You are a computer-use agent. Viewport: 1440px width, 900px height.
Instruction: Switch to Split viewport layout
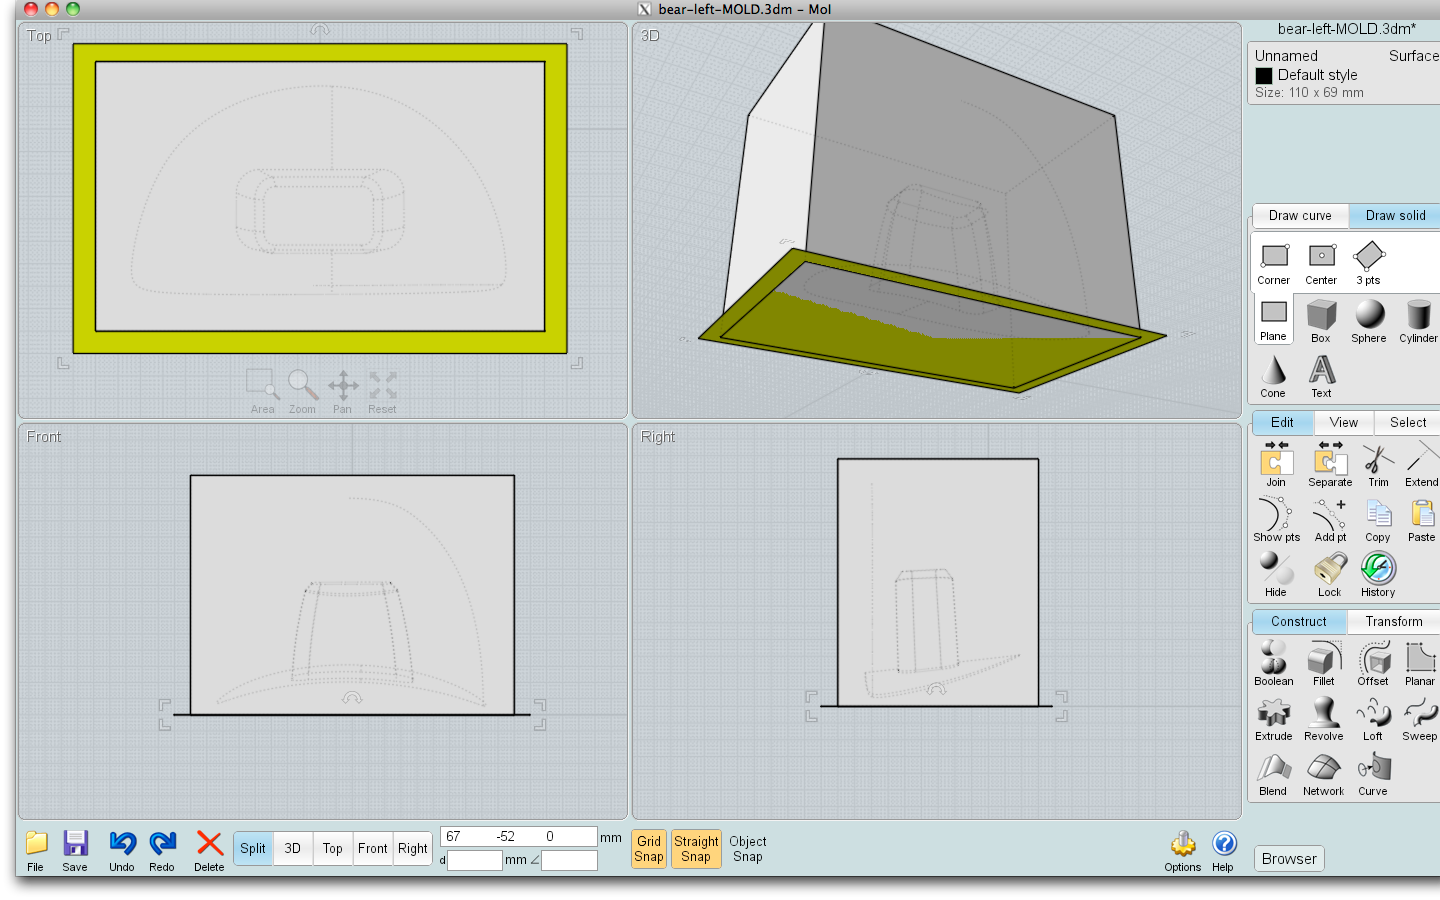(x=253, y=848)
